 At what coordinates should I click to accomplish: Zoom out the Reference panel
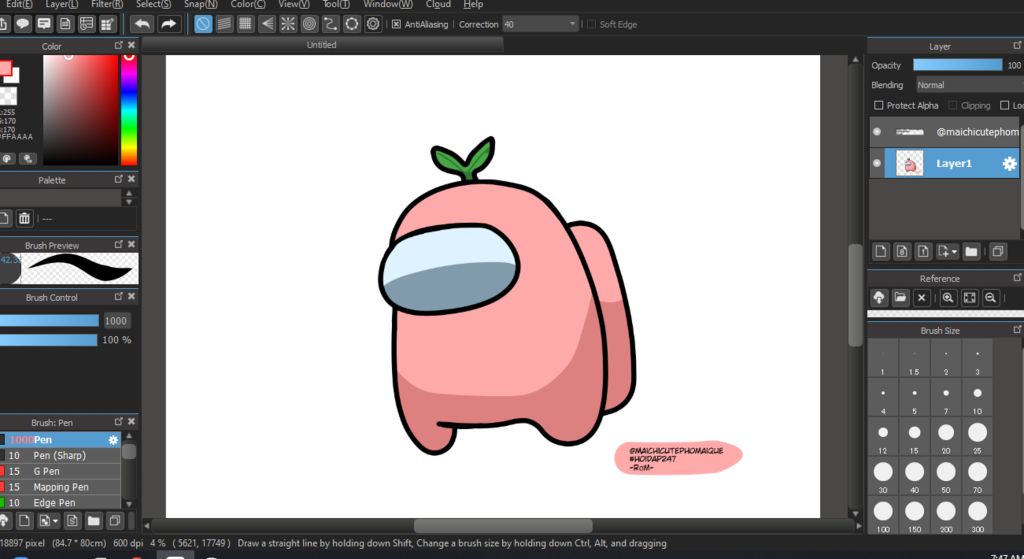pos(991,298)
